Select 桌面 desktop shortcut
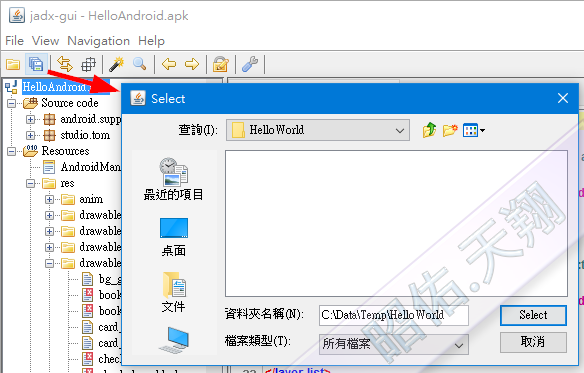 point(174,237)
